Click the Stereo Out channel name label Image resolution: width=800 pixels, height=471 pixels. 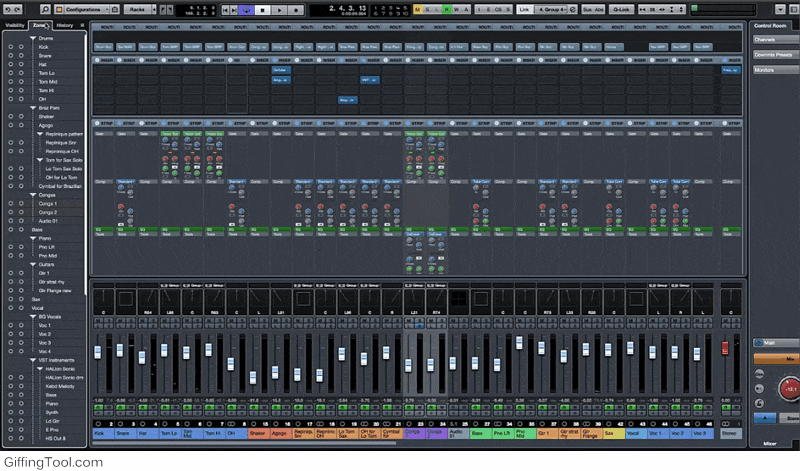click(731, 433)
